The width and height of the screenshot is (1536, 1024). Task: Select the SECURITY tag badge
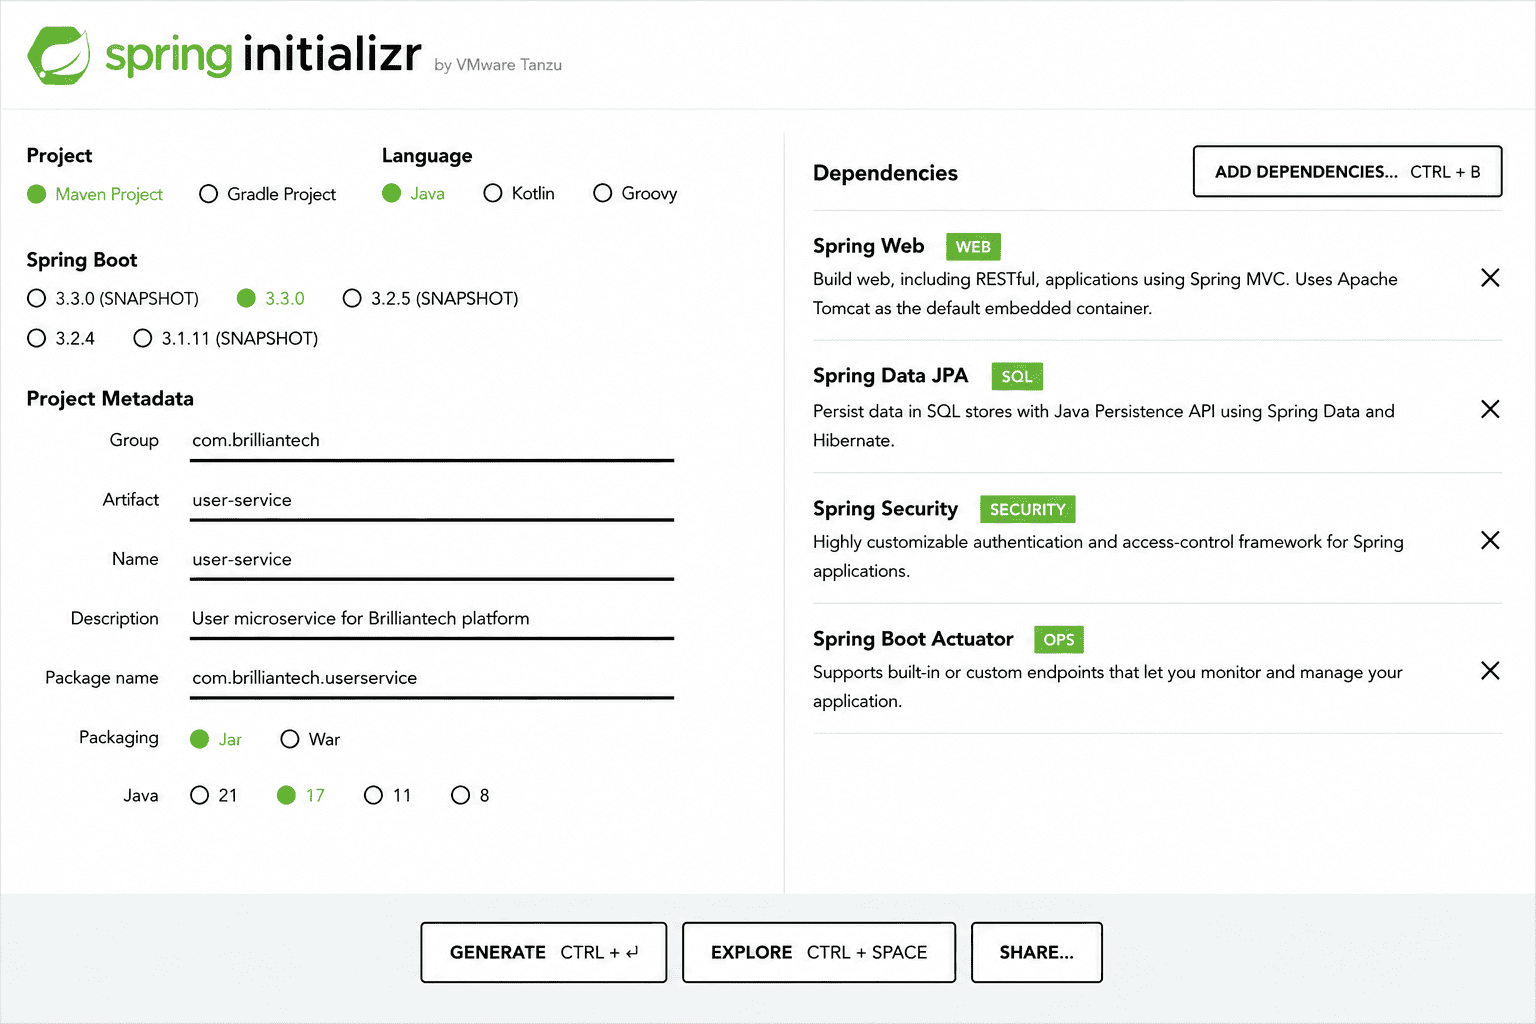[1027, 510]
